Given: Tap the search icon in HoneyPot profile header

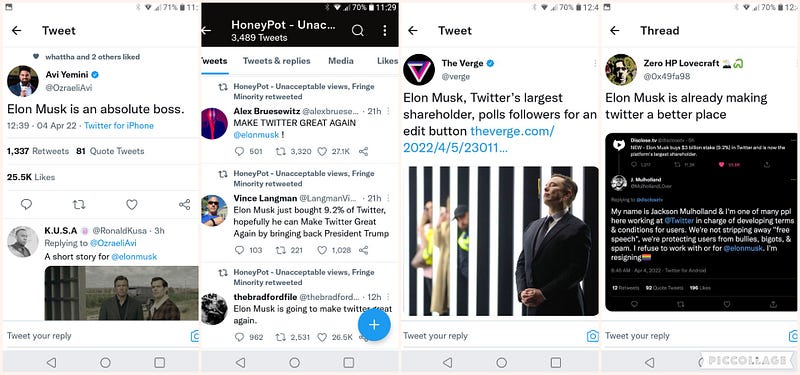Looking at the screenshot, I should [358, 31].
